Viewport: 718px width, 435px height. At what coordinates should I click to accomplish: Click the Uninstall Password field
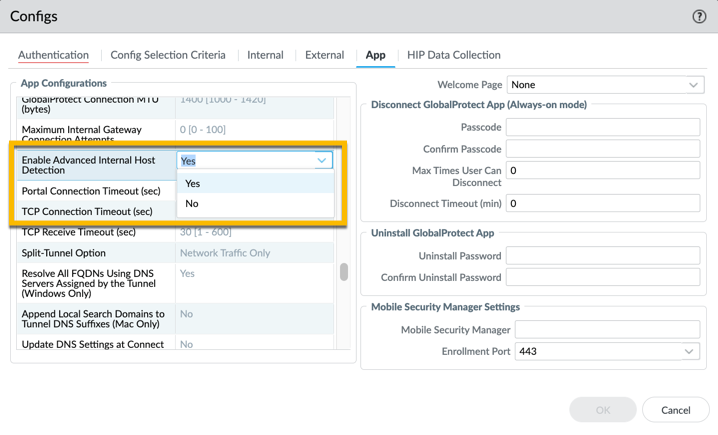[602, 256]
